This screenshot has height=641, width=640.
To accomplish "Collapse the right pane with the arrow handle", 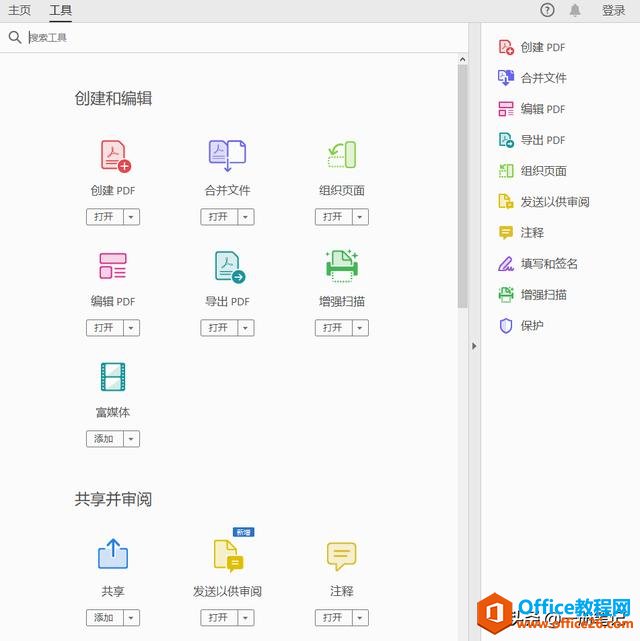I will [x=474, y=346].
